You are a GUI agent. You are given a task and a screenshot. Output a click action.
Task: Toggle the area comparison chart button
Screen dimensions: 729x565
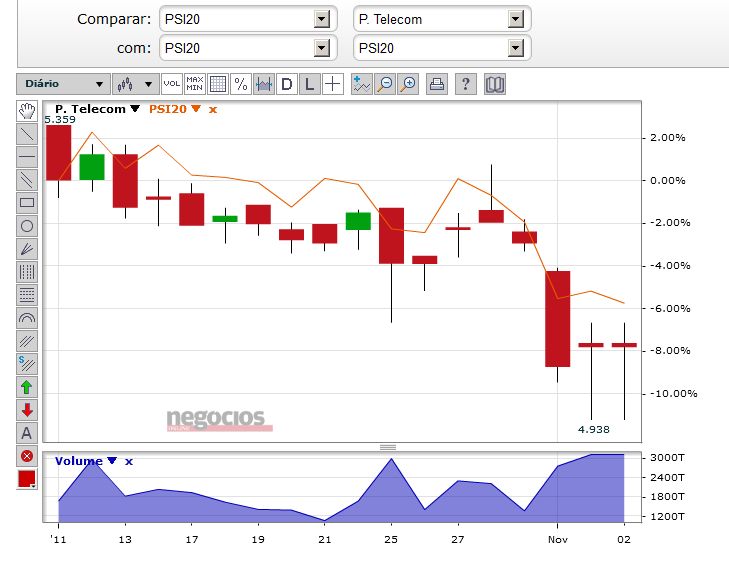264,84
